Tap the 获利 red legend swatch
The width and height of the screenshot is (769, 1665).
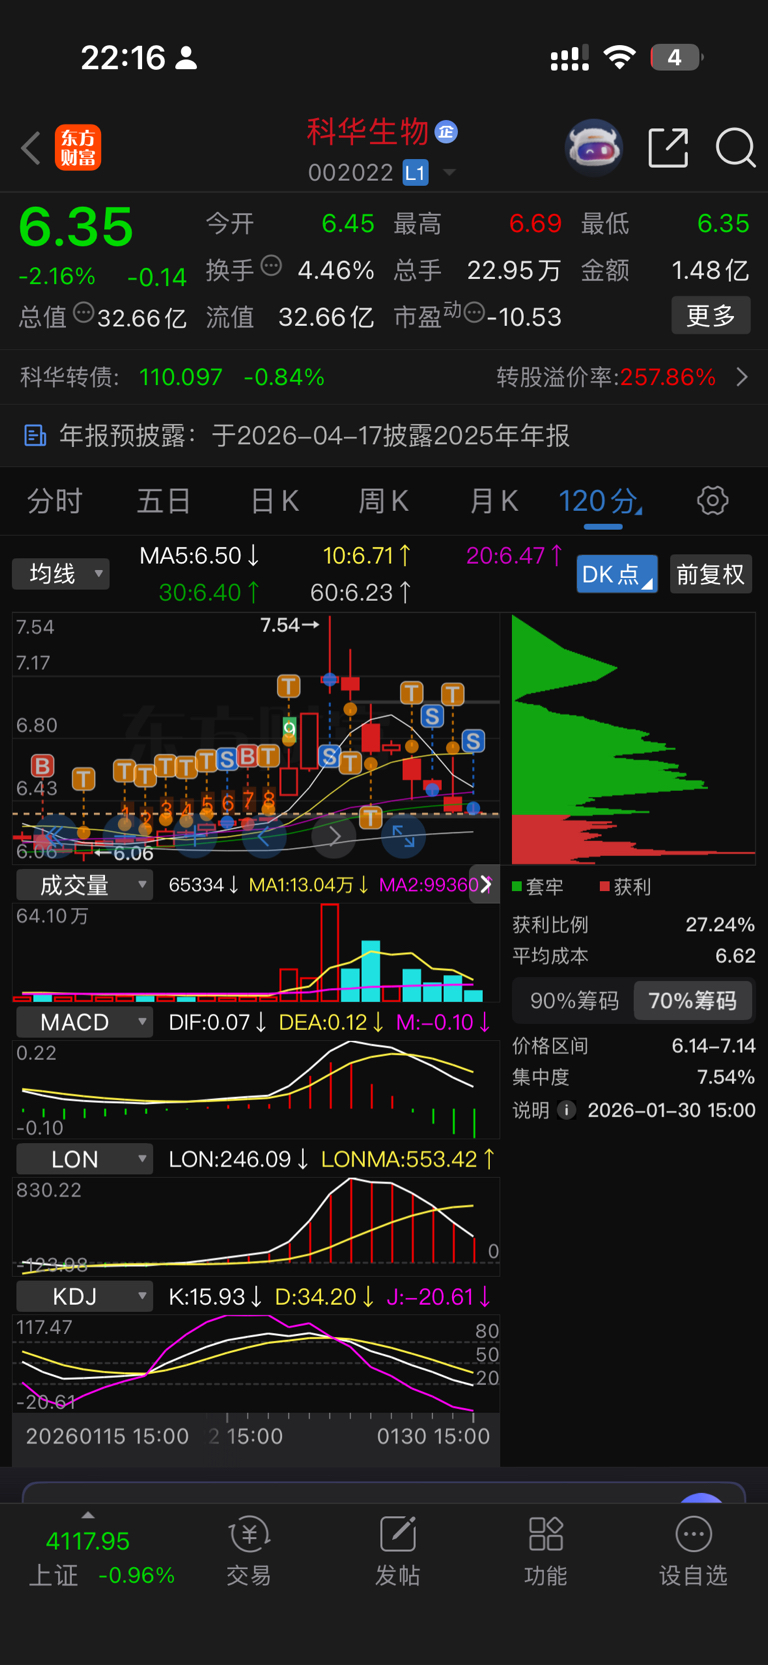pyautogui.click(x=604, y=886)
